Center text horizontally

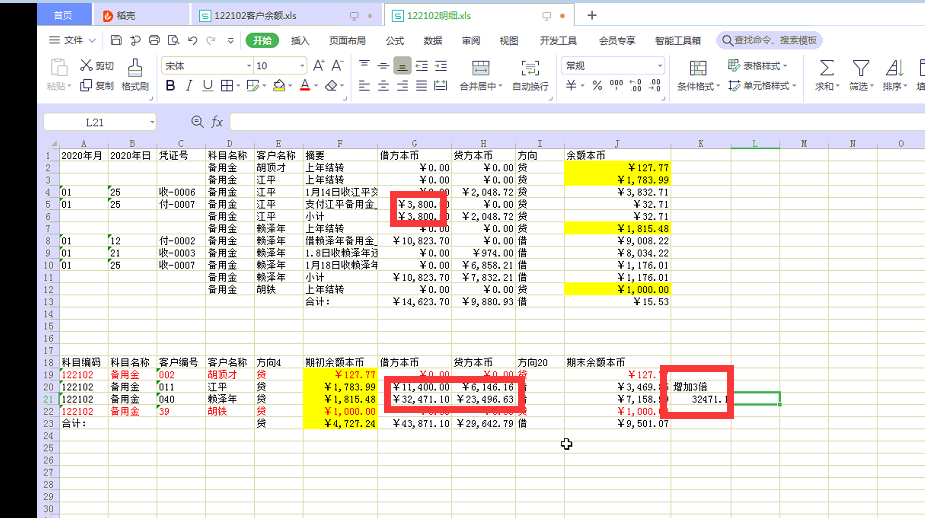pos(383,86)
